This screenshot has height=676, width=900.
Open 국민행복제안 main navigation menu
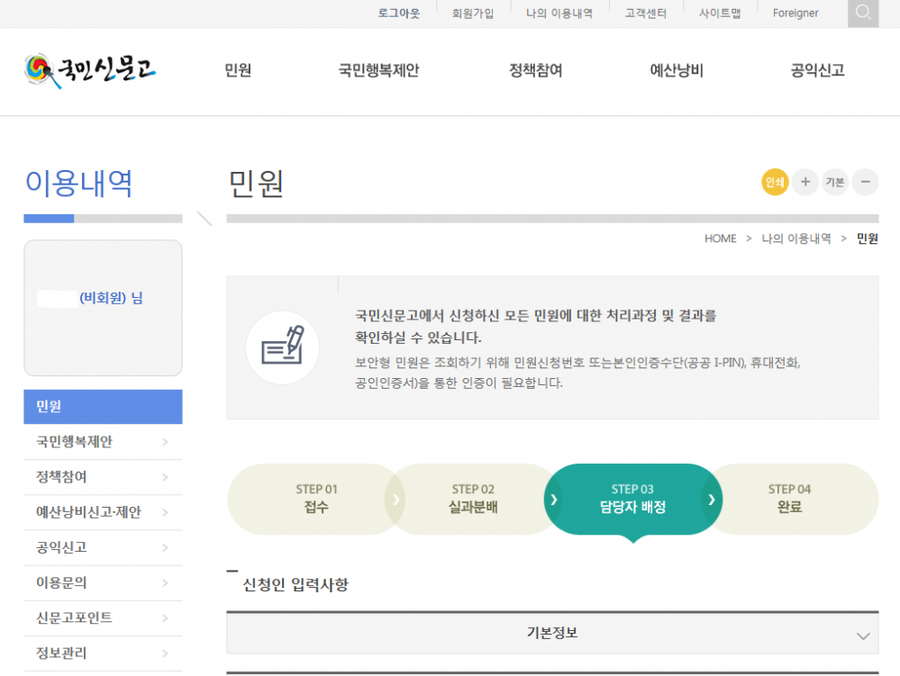click(x=379, y=70)
